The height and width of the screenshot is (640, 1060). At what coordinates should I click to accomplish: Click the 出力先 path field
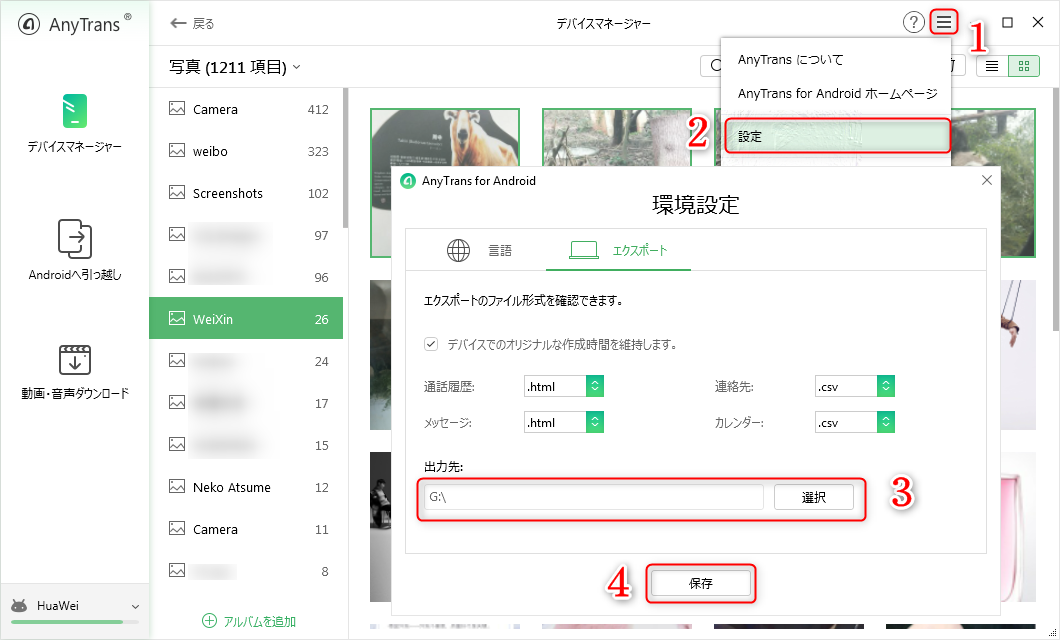coord(594,497)
